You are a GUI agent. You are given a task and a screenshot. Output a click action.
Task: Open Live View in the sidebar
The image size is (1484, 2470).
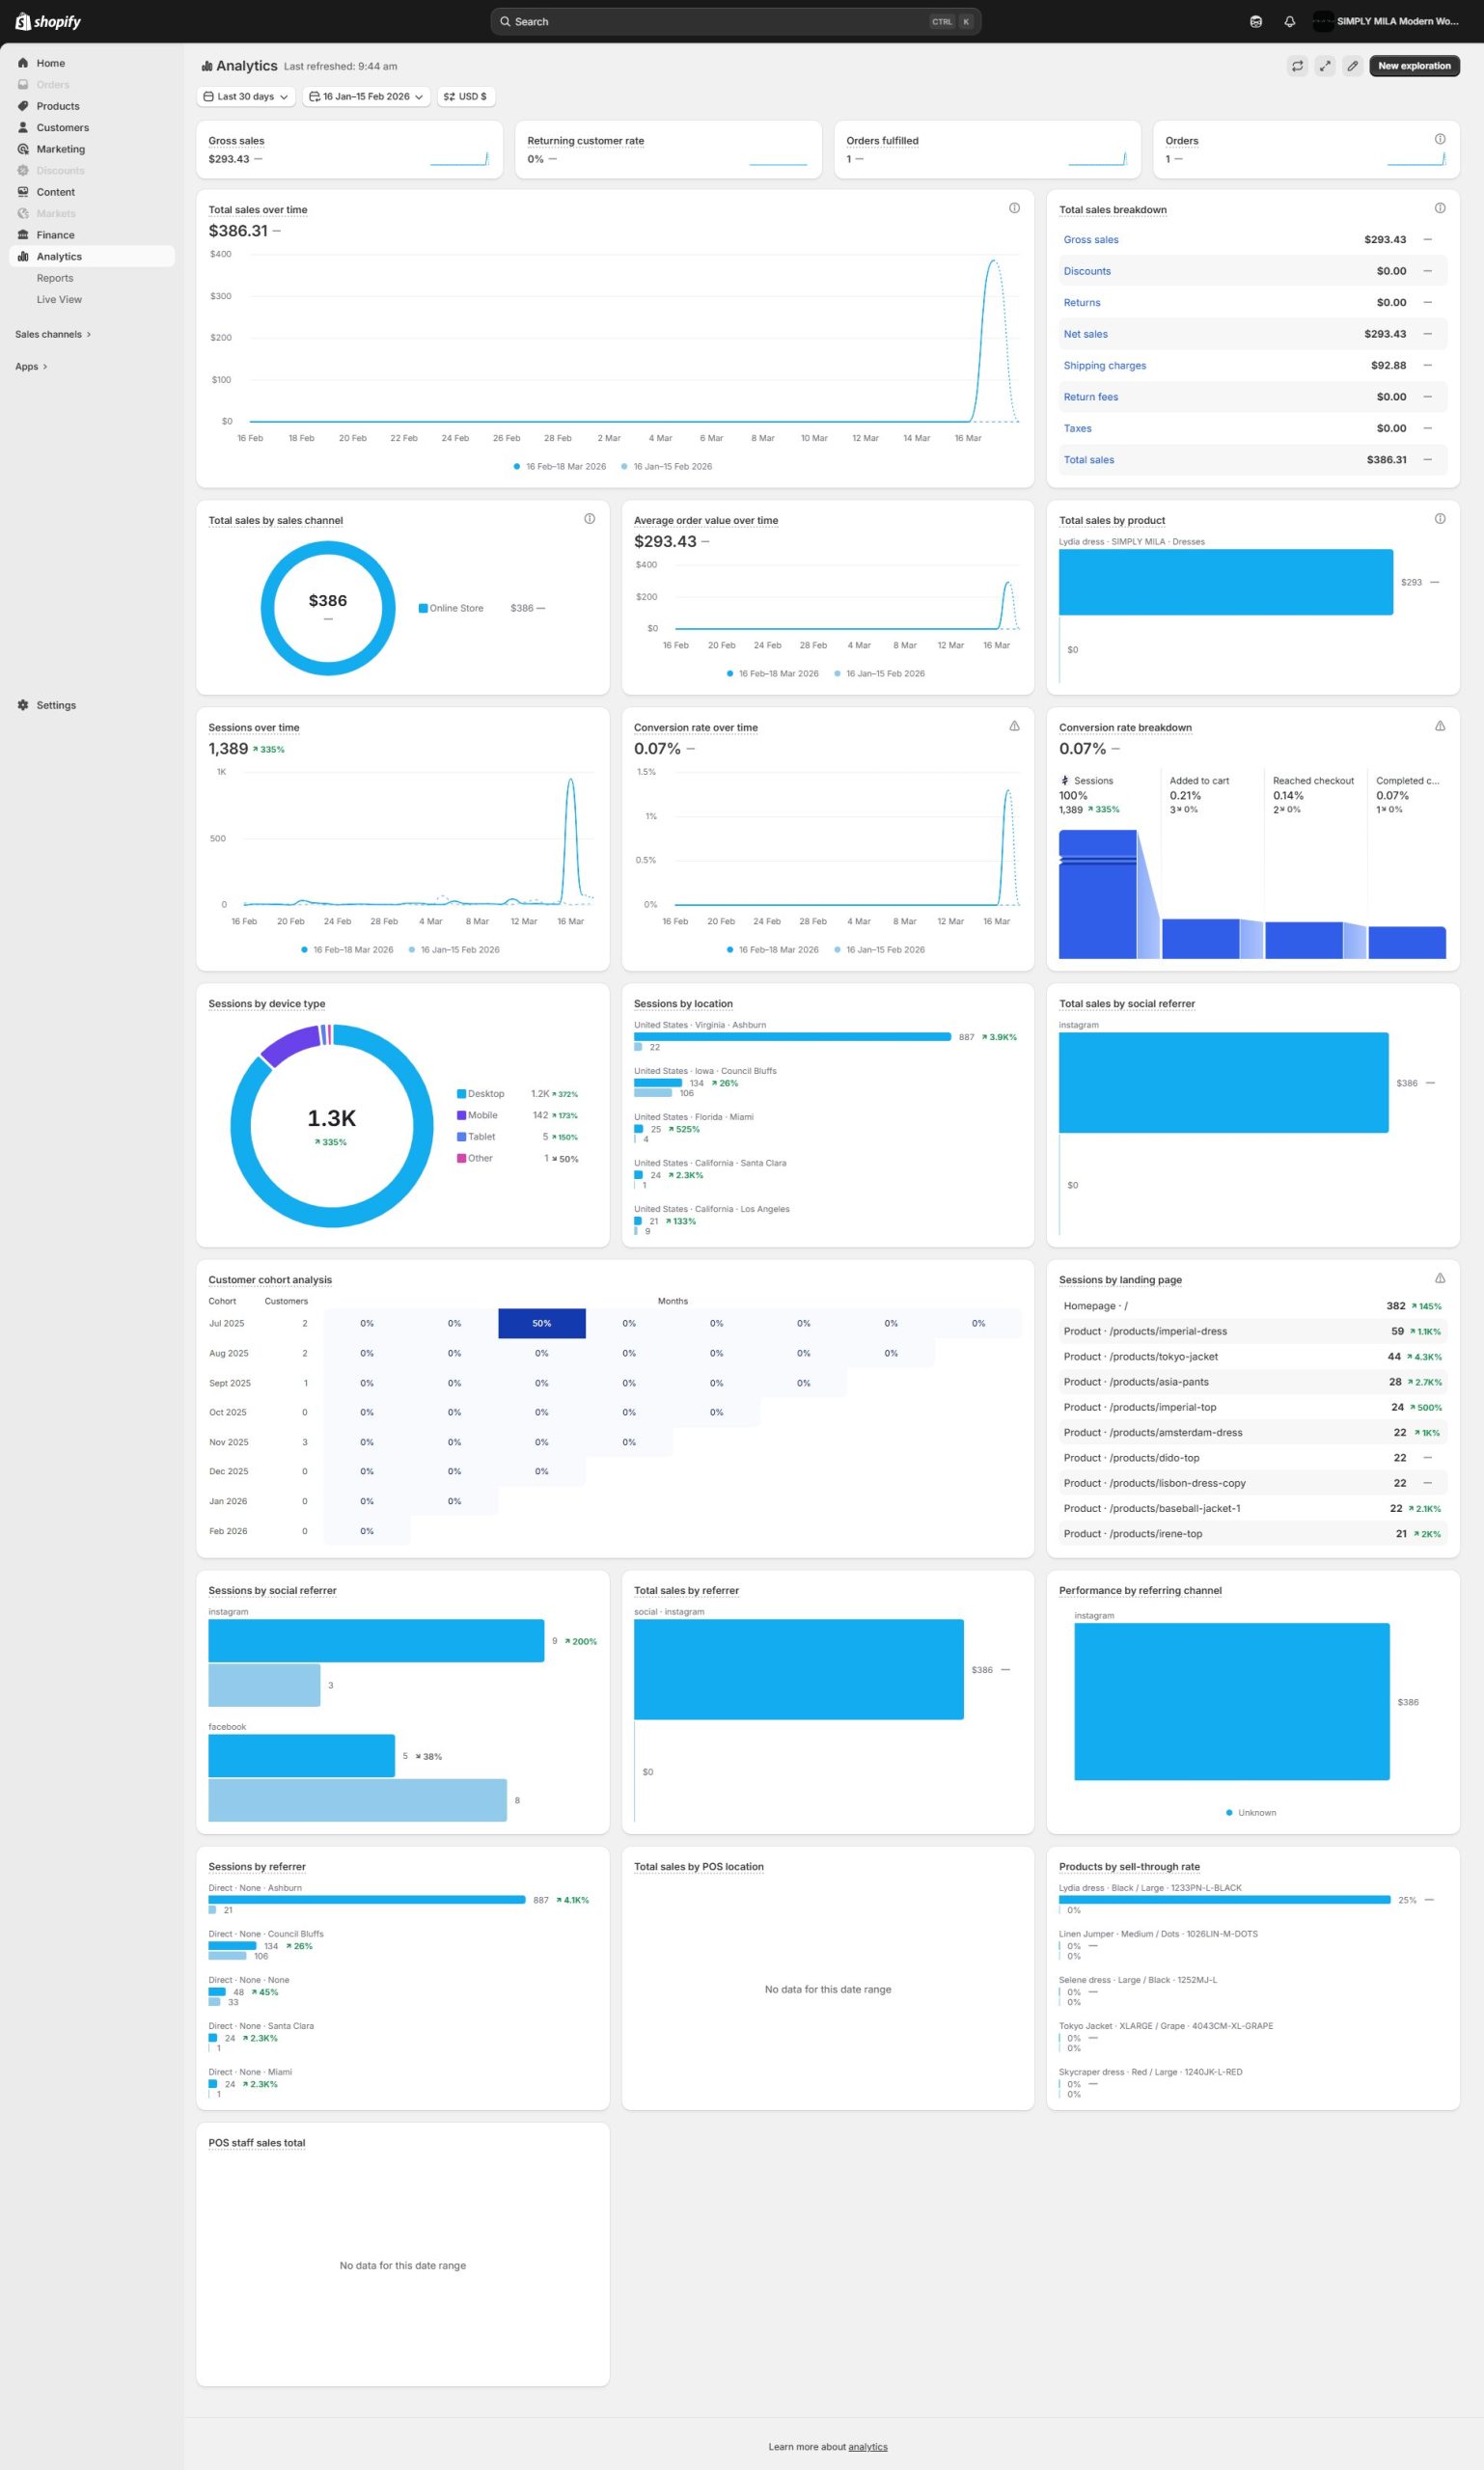[x=59, y=300]
